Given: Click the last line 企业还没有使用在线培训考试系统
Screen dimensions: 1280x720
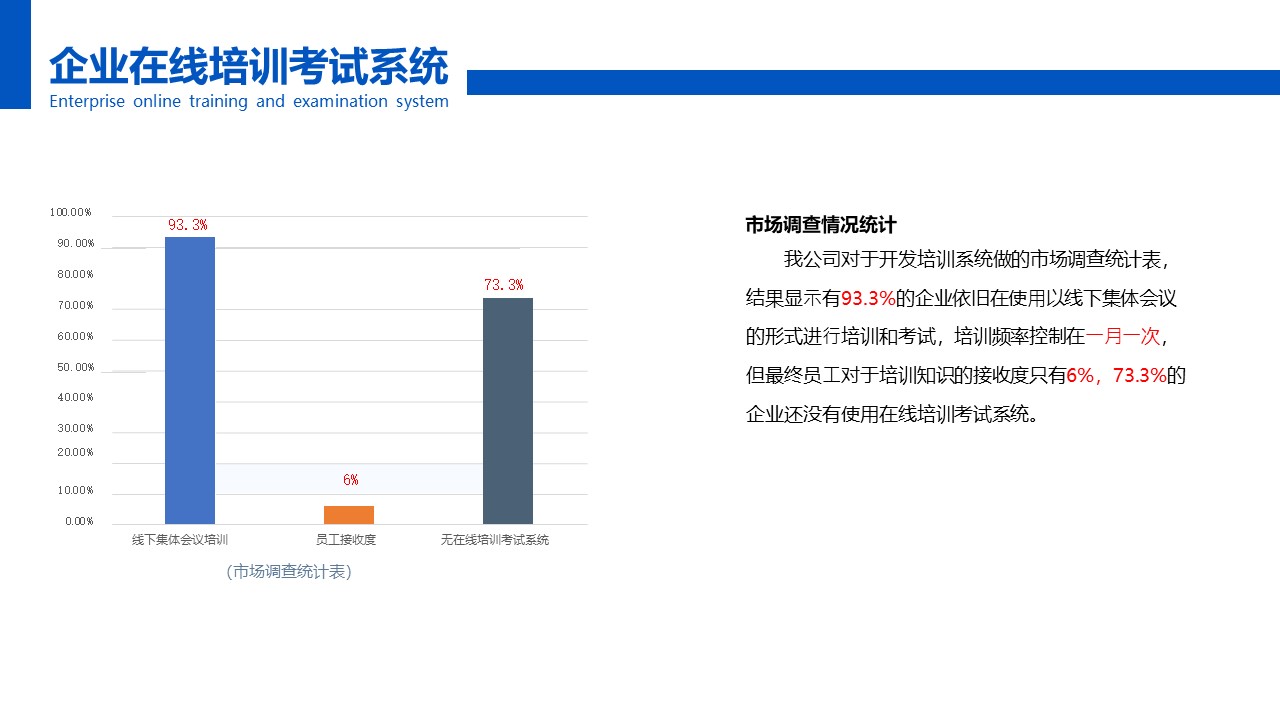Looking at the screenshot, I should click(894, 413).
